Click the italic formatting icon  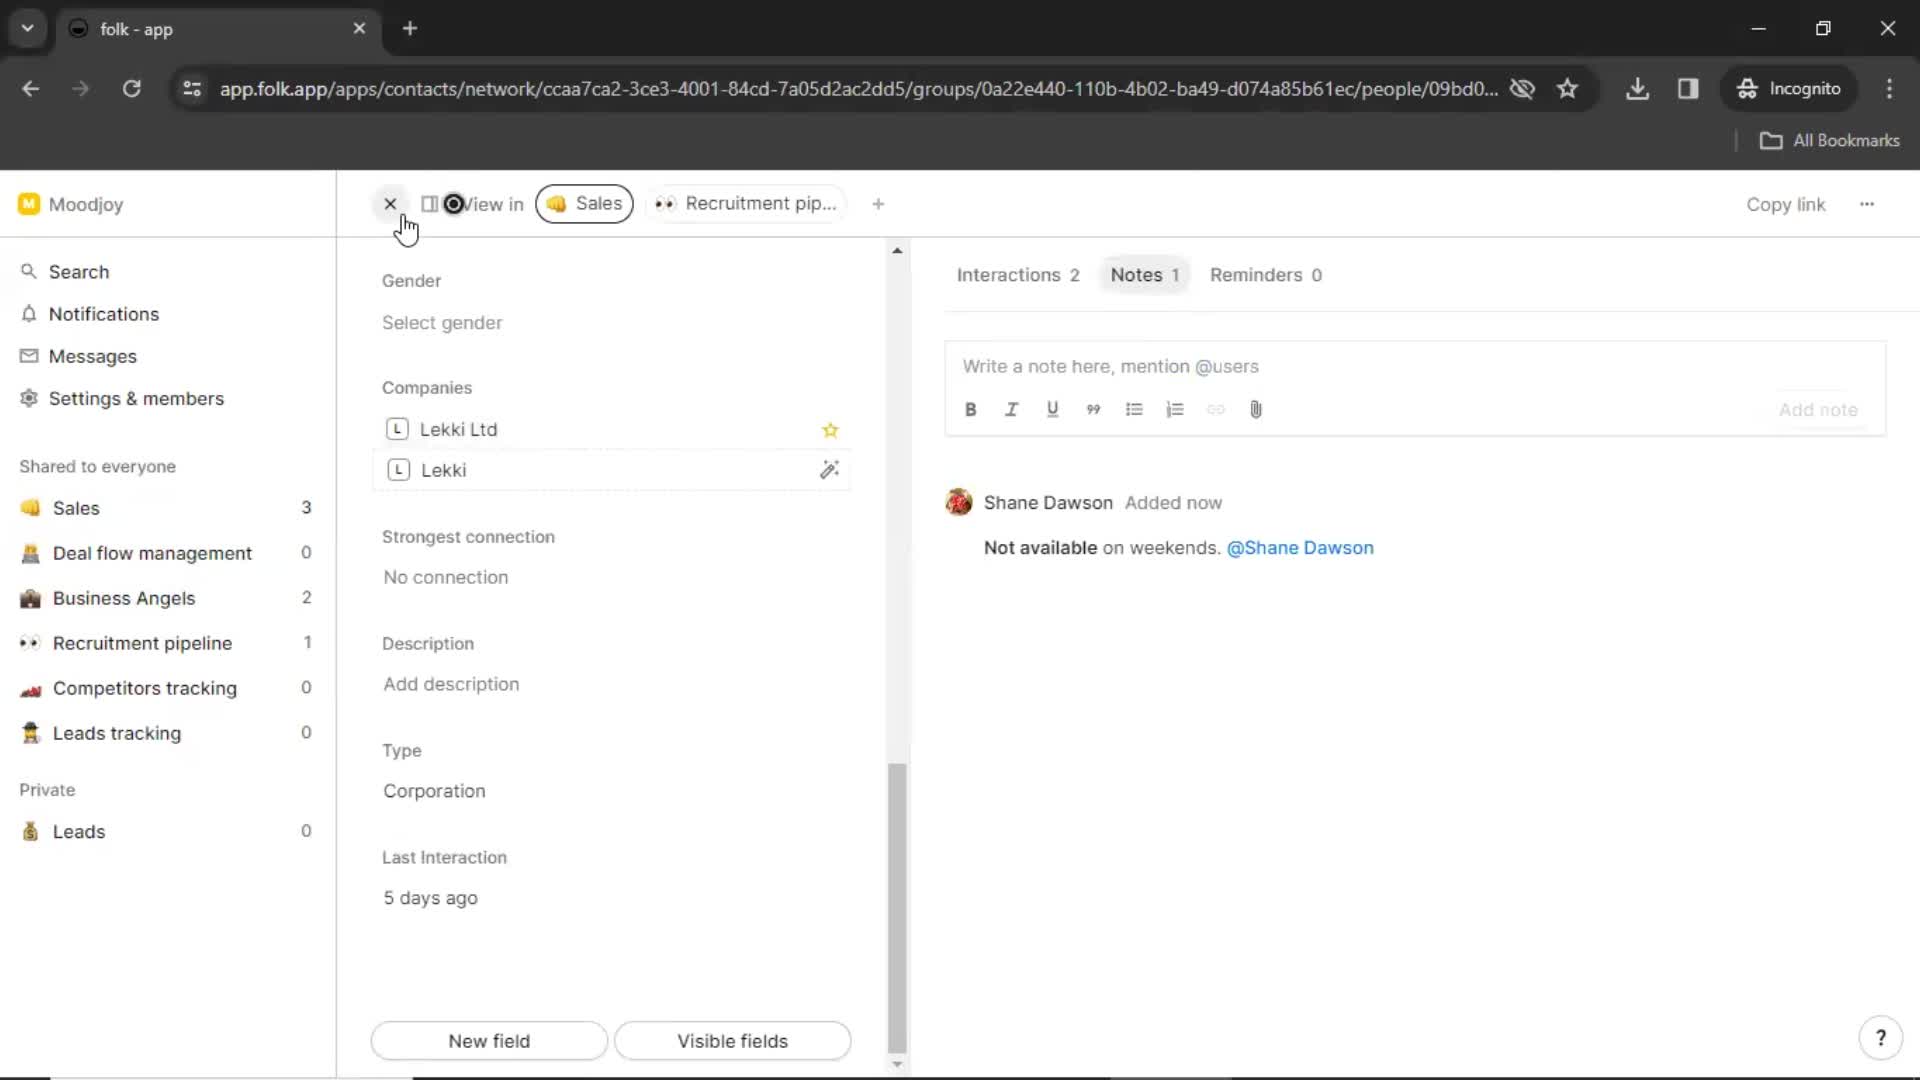coord(1011,409)
